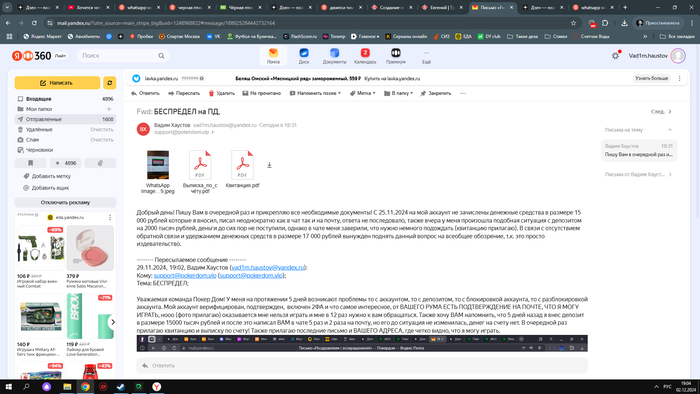This screenshot has width=700, height=394.
Task: Open Яндекс Маркет bookmark
Action: click(x=42, y=36)
